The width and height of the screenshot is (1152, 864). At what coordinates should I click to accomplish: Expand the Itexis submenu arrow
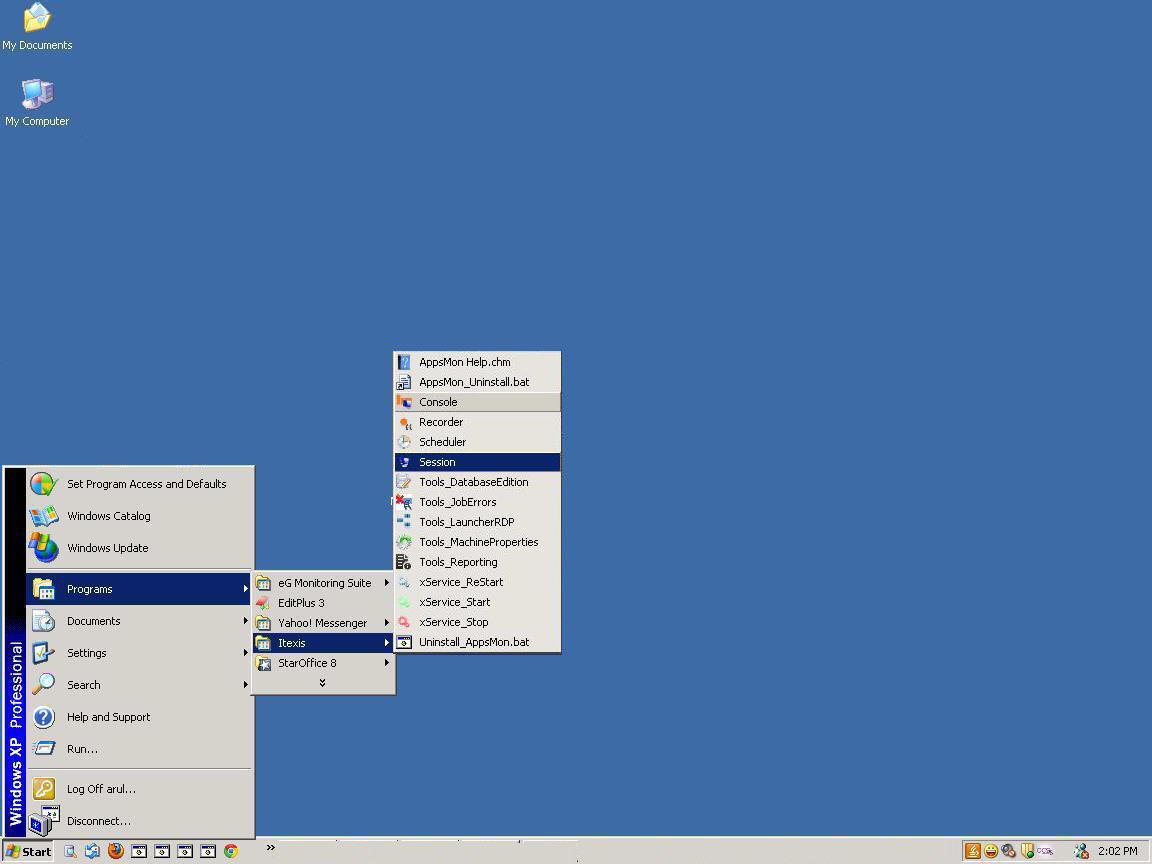[x=386, y=643]
